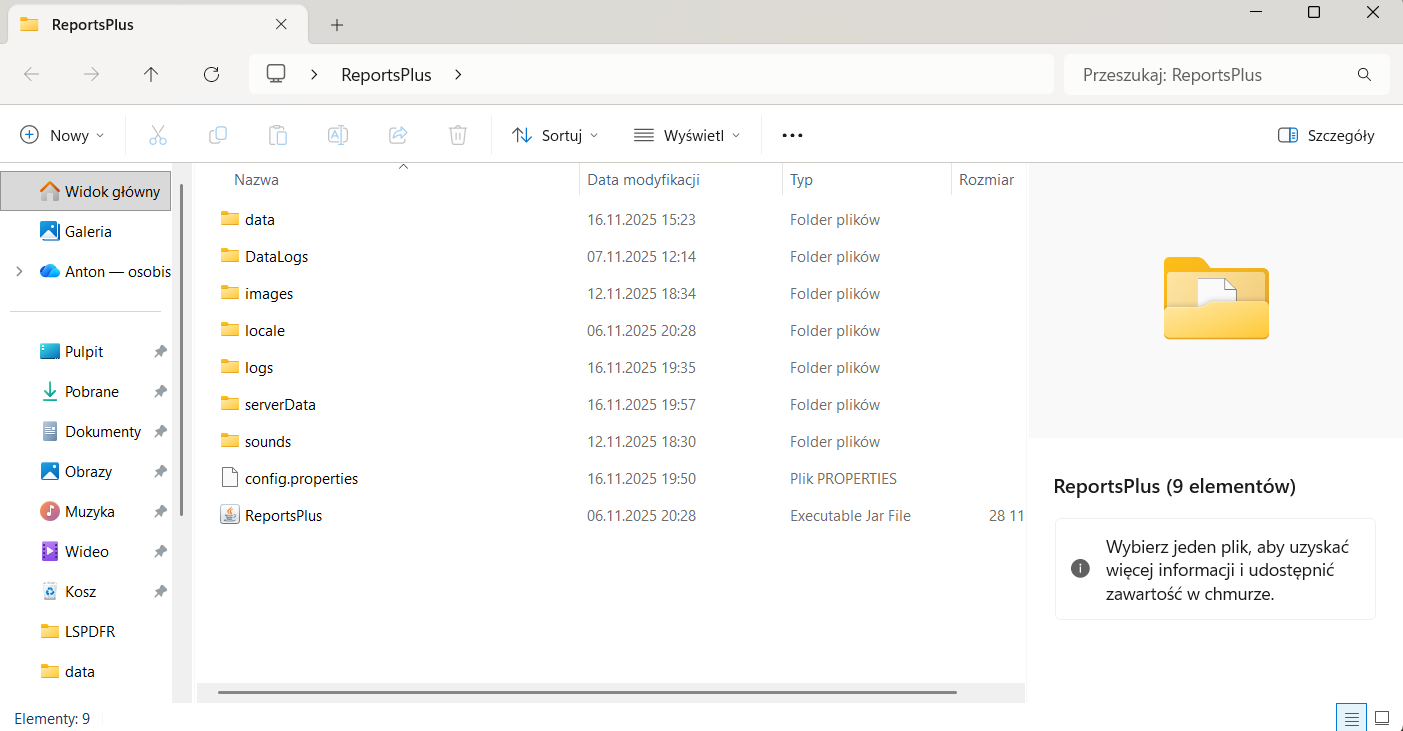
Task: Select the ReportsPlus window tab
Action: click(155, 24)
